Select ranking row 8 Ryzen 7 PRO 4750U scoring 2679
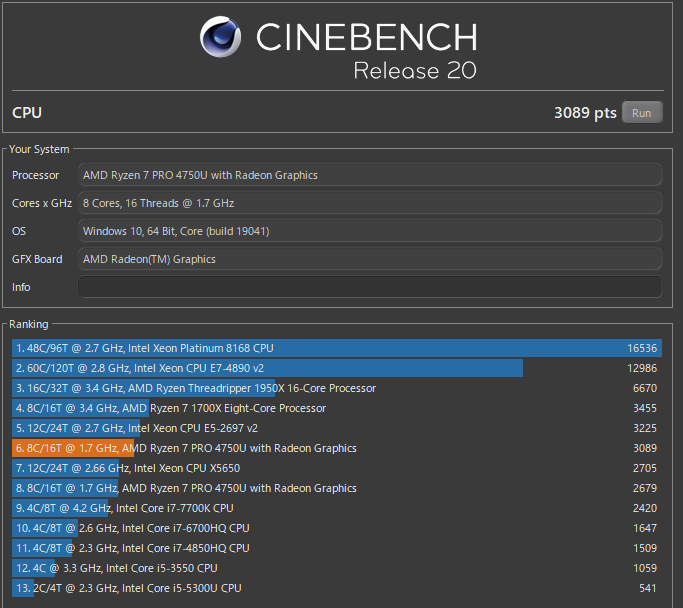The height and width of the screenshot is (608, 683). coord(337,488)
